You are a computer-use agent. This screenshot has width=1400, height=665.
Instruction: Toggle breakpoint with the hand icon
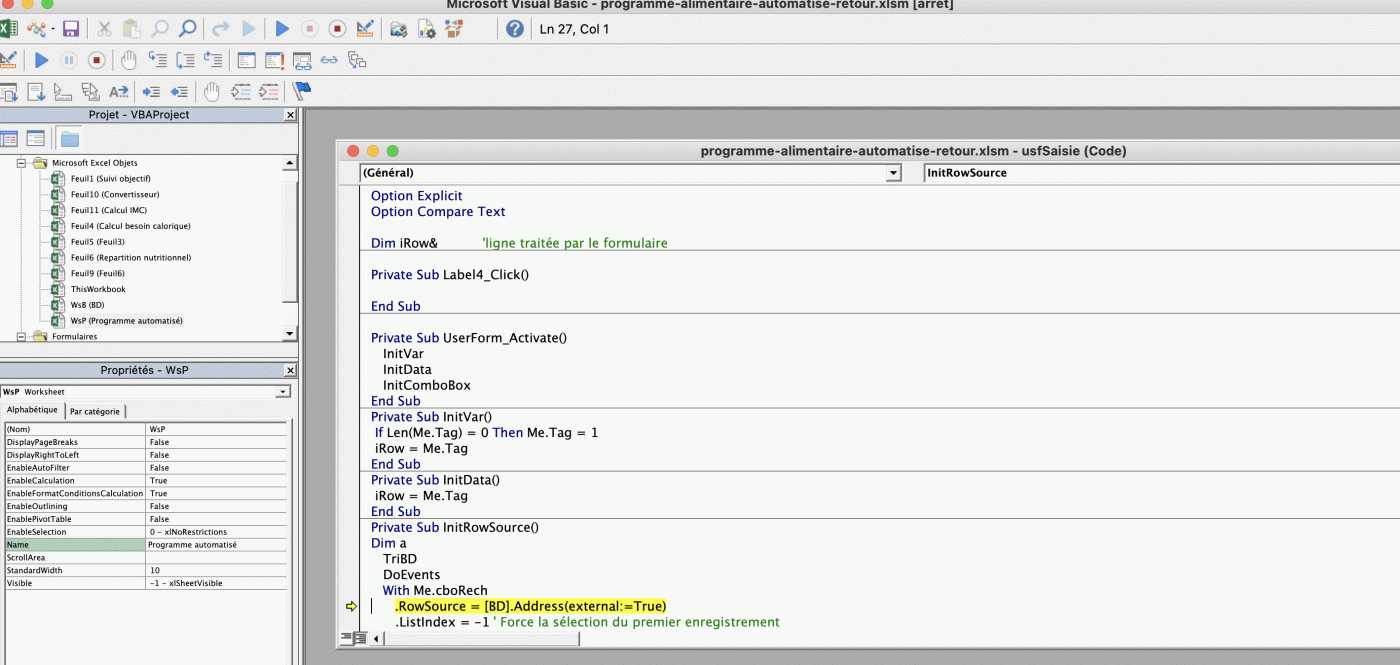click(x=129, y=60)
